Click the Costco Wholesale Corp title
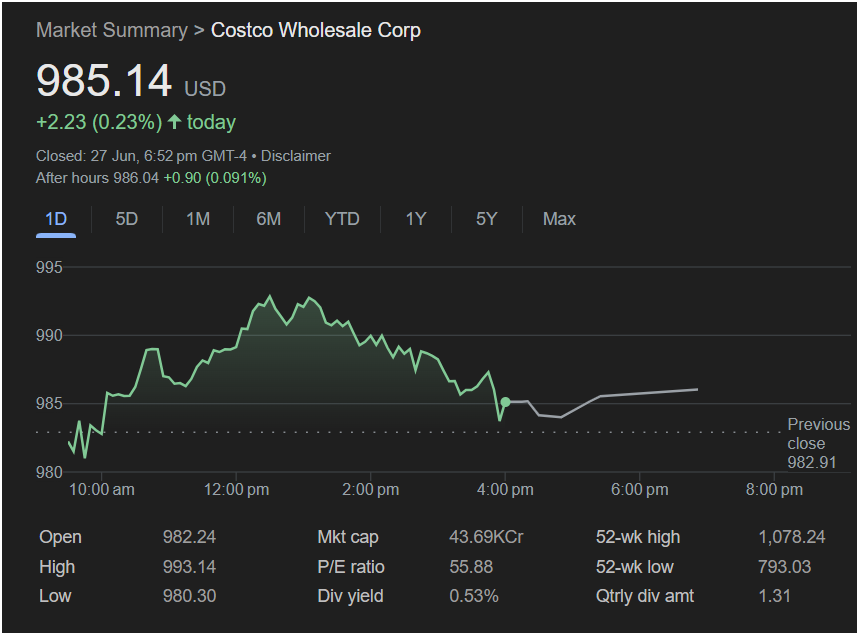Image resolution: width=859 pixels, height=635 pixels. click(x=316, y=30)
